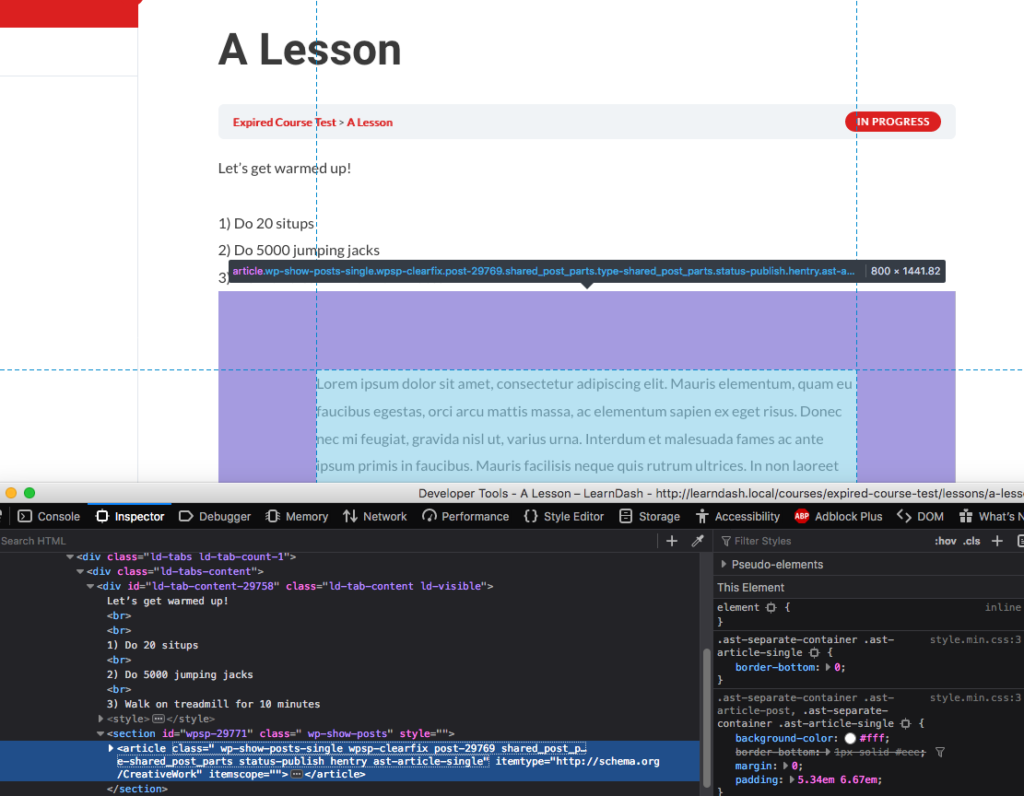Screen dimensions: 1024x796
Task: Open the Adblock Plus panel
Action: coord(838,516)
